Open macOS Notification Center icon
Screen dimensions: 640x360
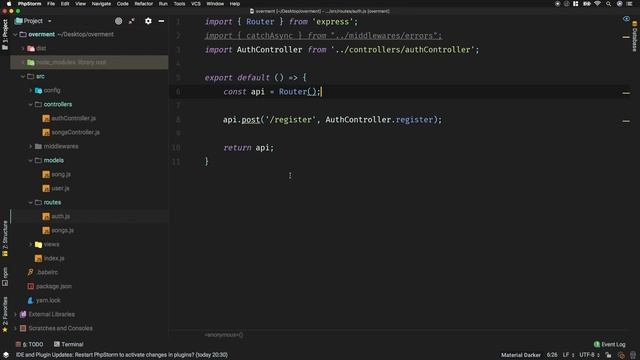click(x=629, y=4)
